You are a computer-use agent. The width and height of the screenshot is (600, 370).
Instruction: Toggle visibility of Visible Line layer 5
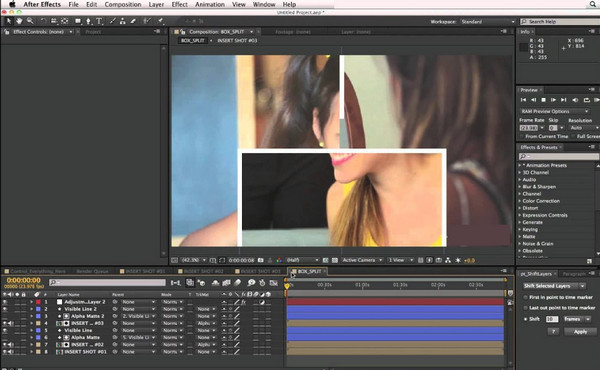click(5, 330)
